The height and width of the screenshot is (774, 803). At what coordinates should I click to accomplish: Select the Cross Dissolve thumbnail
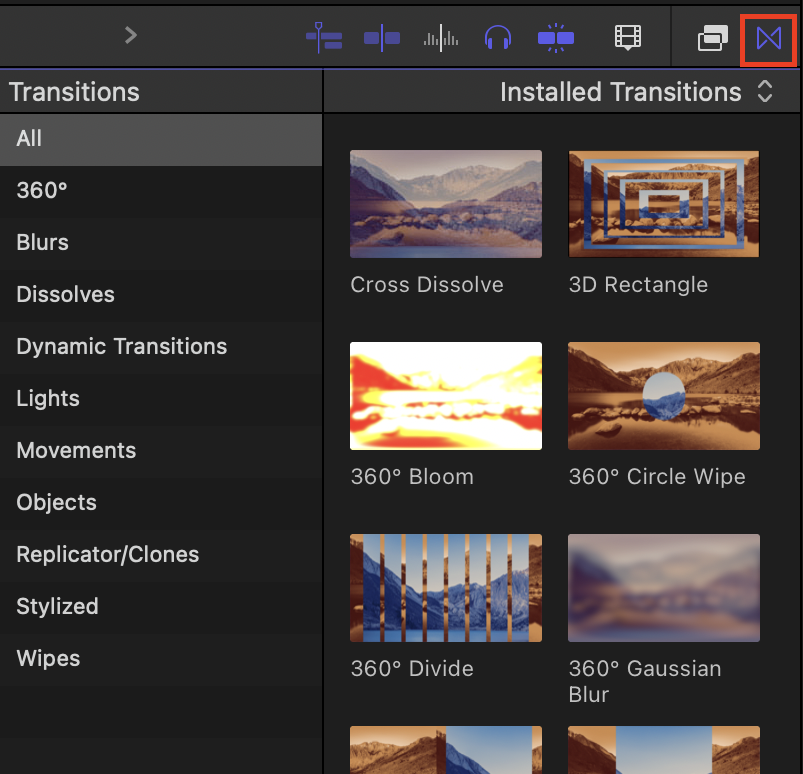pyautogui.click(x=446, y=204)
